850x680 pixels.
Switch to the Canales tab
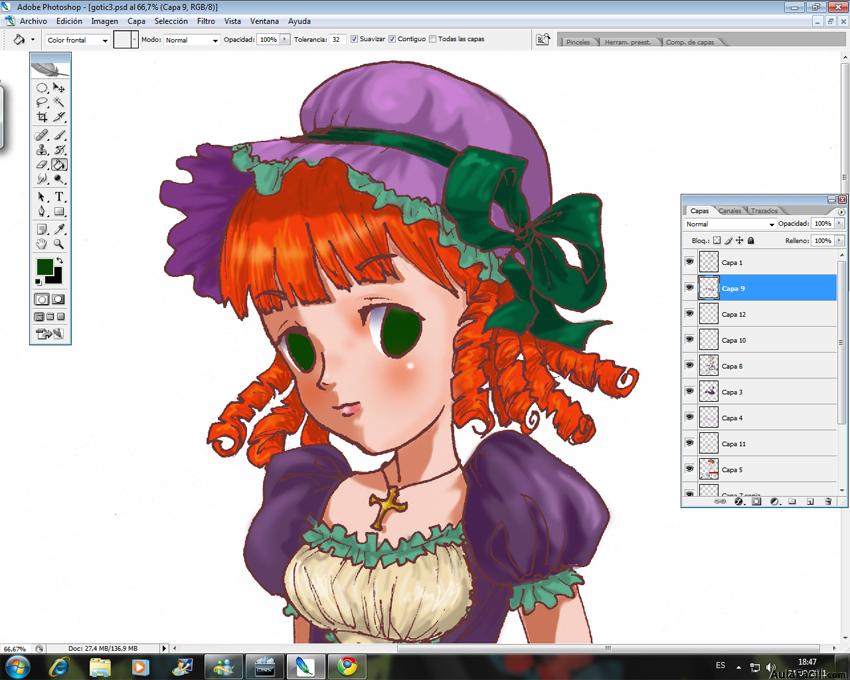[x=730, y=211]
